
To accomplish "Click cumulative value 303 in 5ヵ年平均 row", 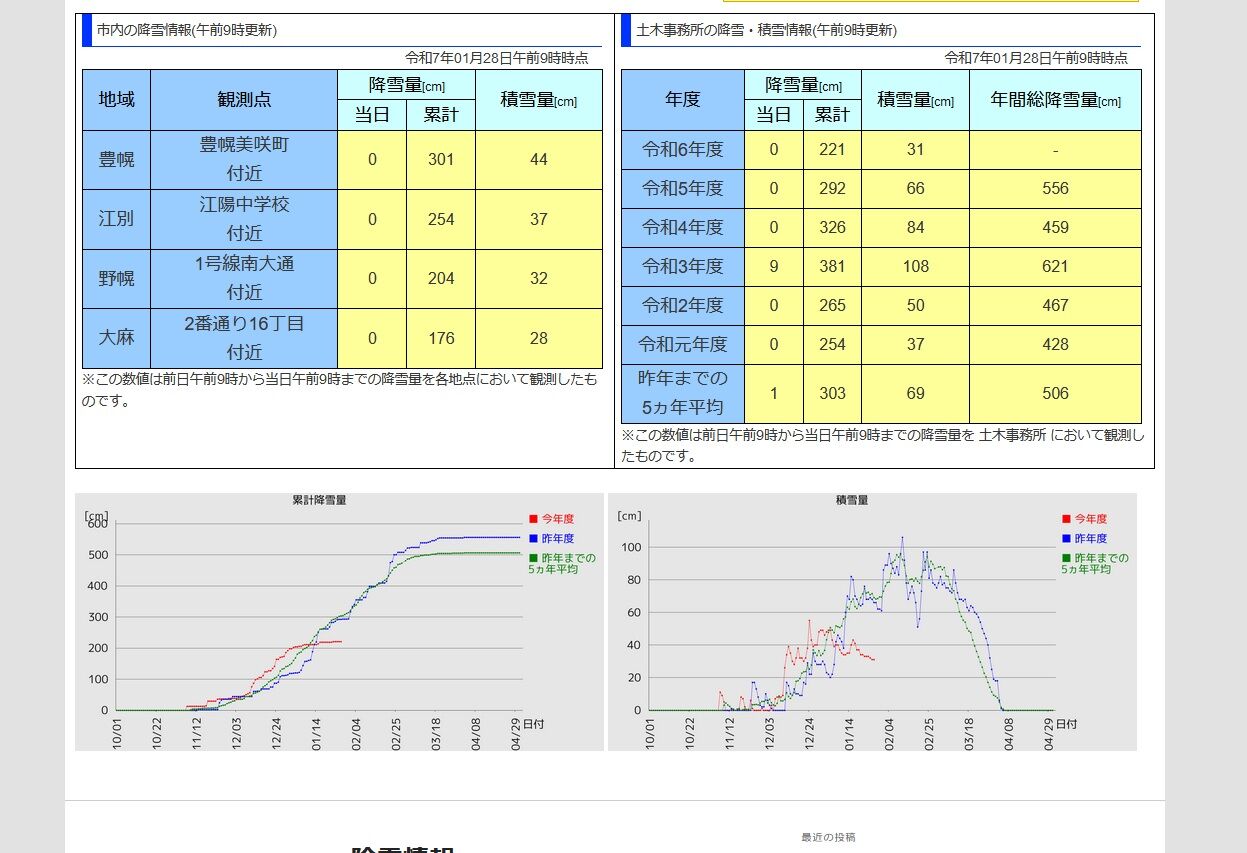I will click(x=832, y=394).
